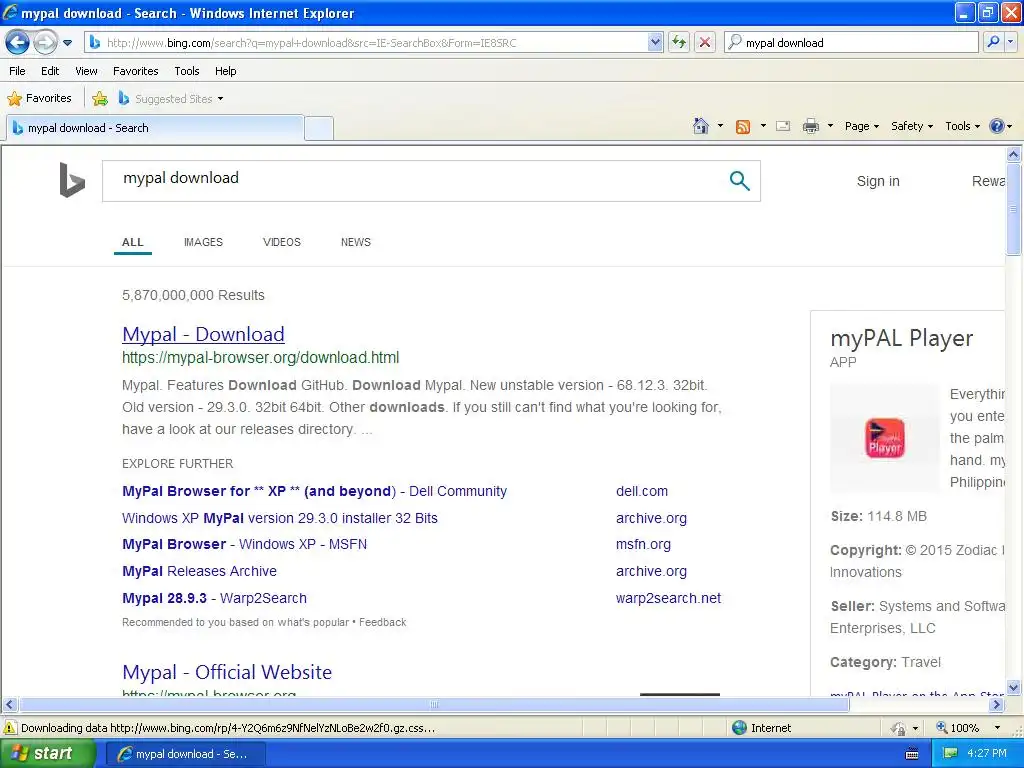Click Bing's teal search magnifier icon
This screenshot has height=768, width=1024.
739,181
